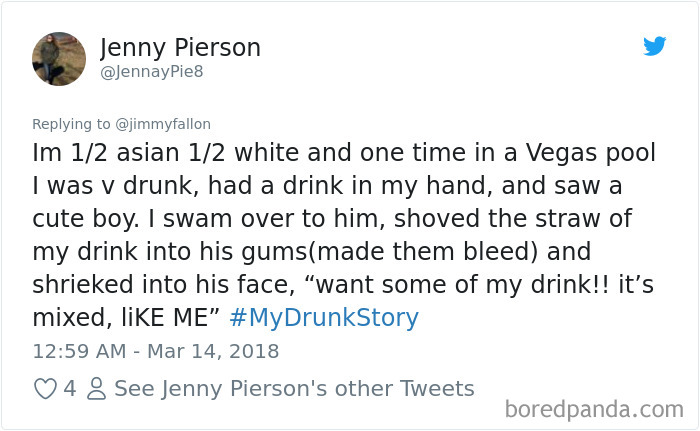Visit the @JennayPie8 handle
Image resolution: width=700 pixels, height=431 pixels.
point(152,72)
